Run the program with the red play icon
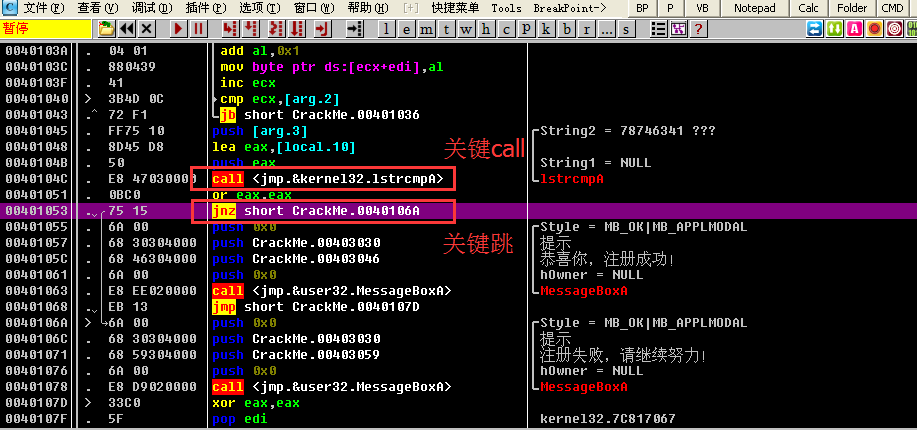This screenshot has height=430, width=917. pos(179,29)
